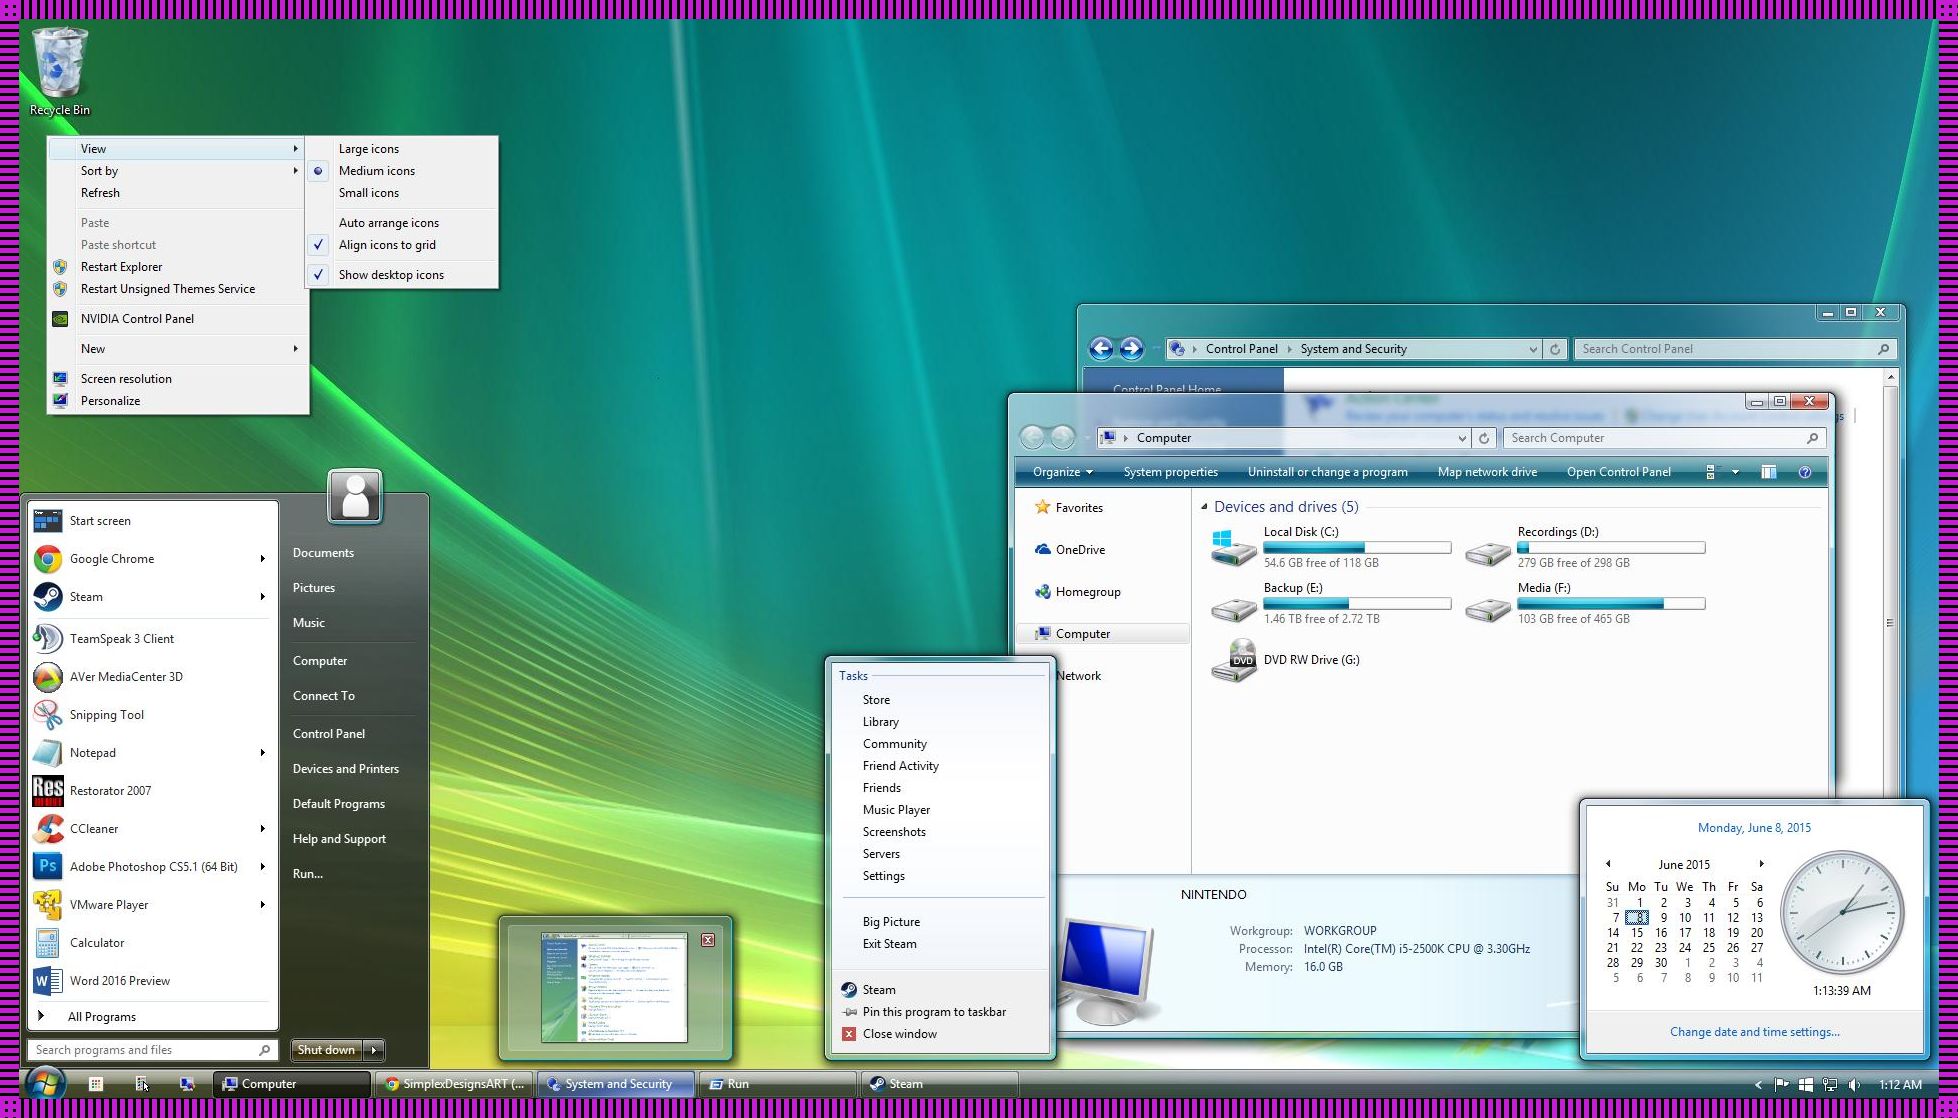Click Forward arrow in Control Panel window
Image resolution: width=1958 pixels, height=1118 pixels.
(x=1131, y=348)
